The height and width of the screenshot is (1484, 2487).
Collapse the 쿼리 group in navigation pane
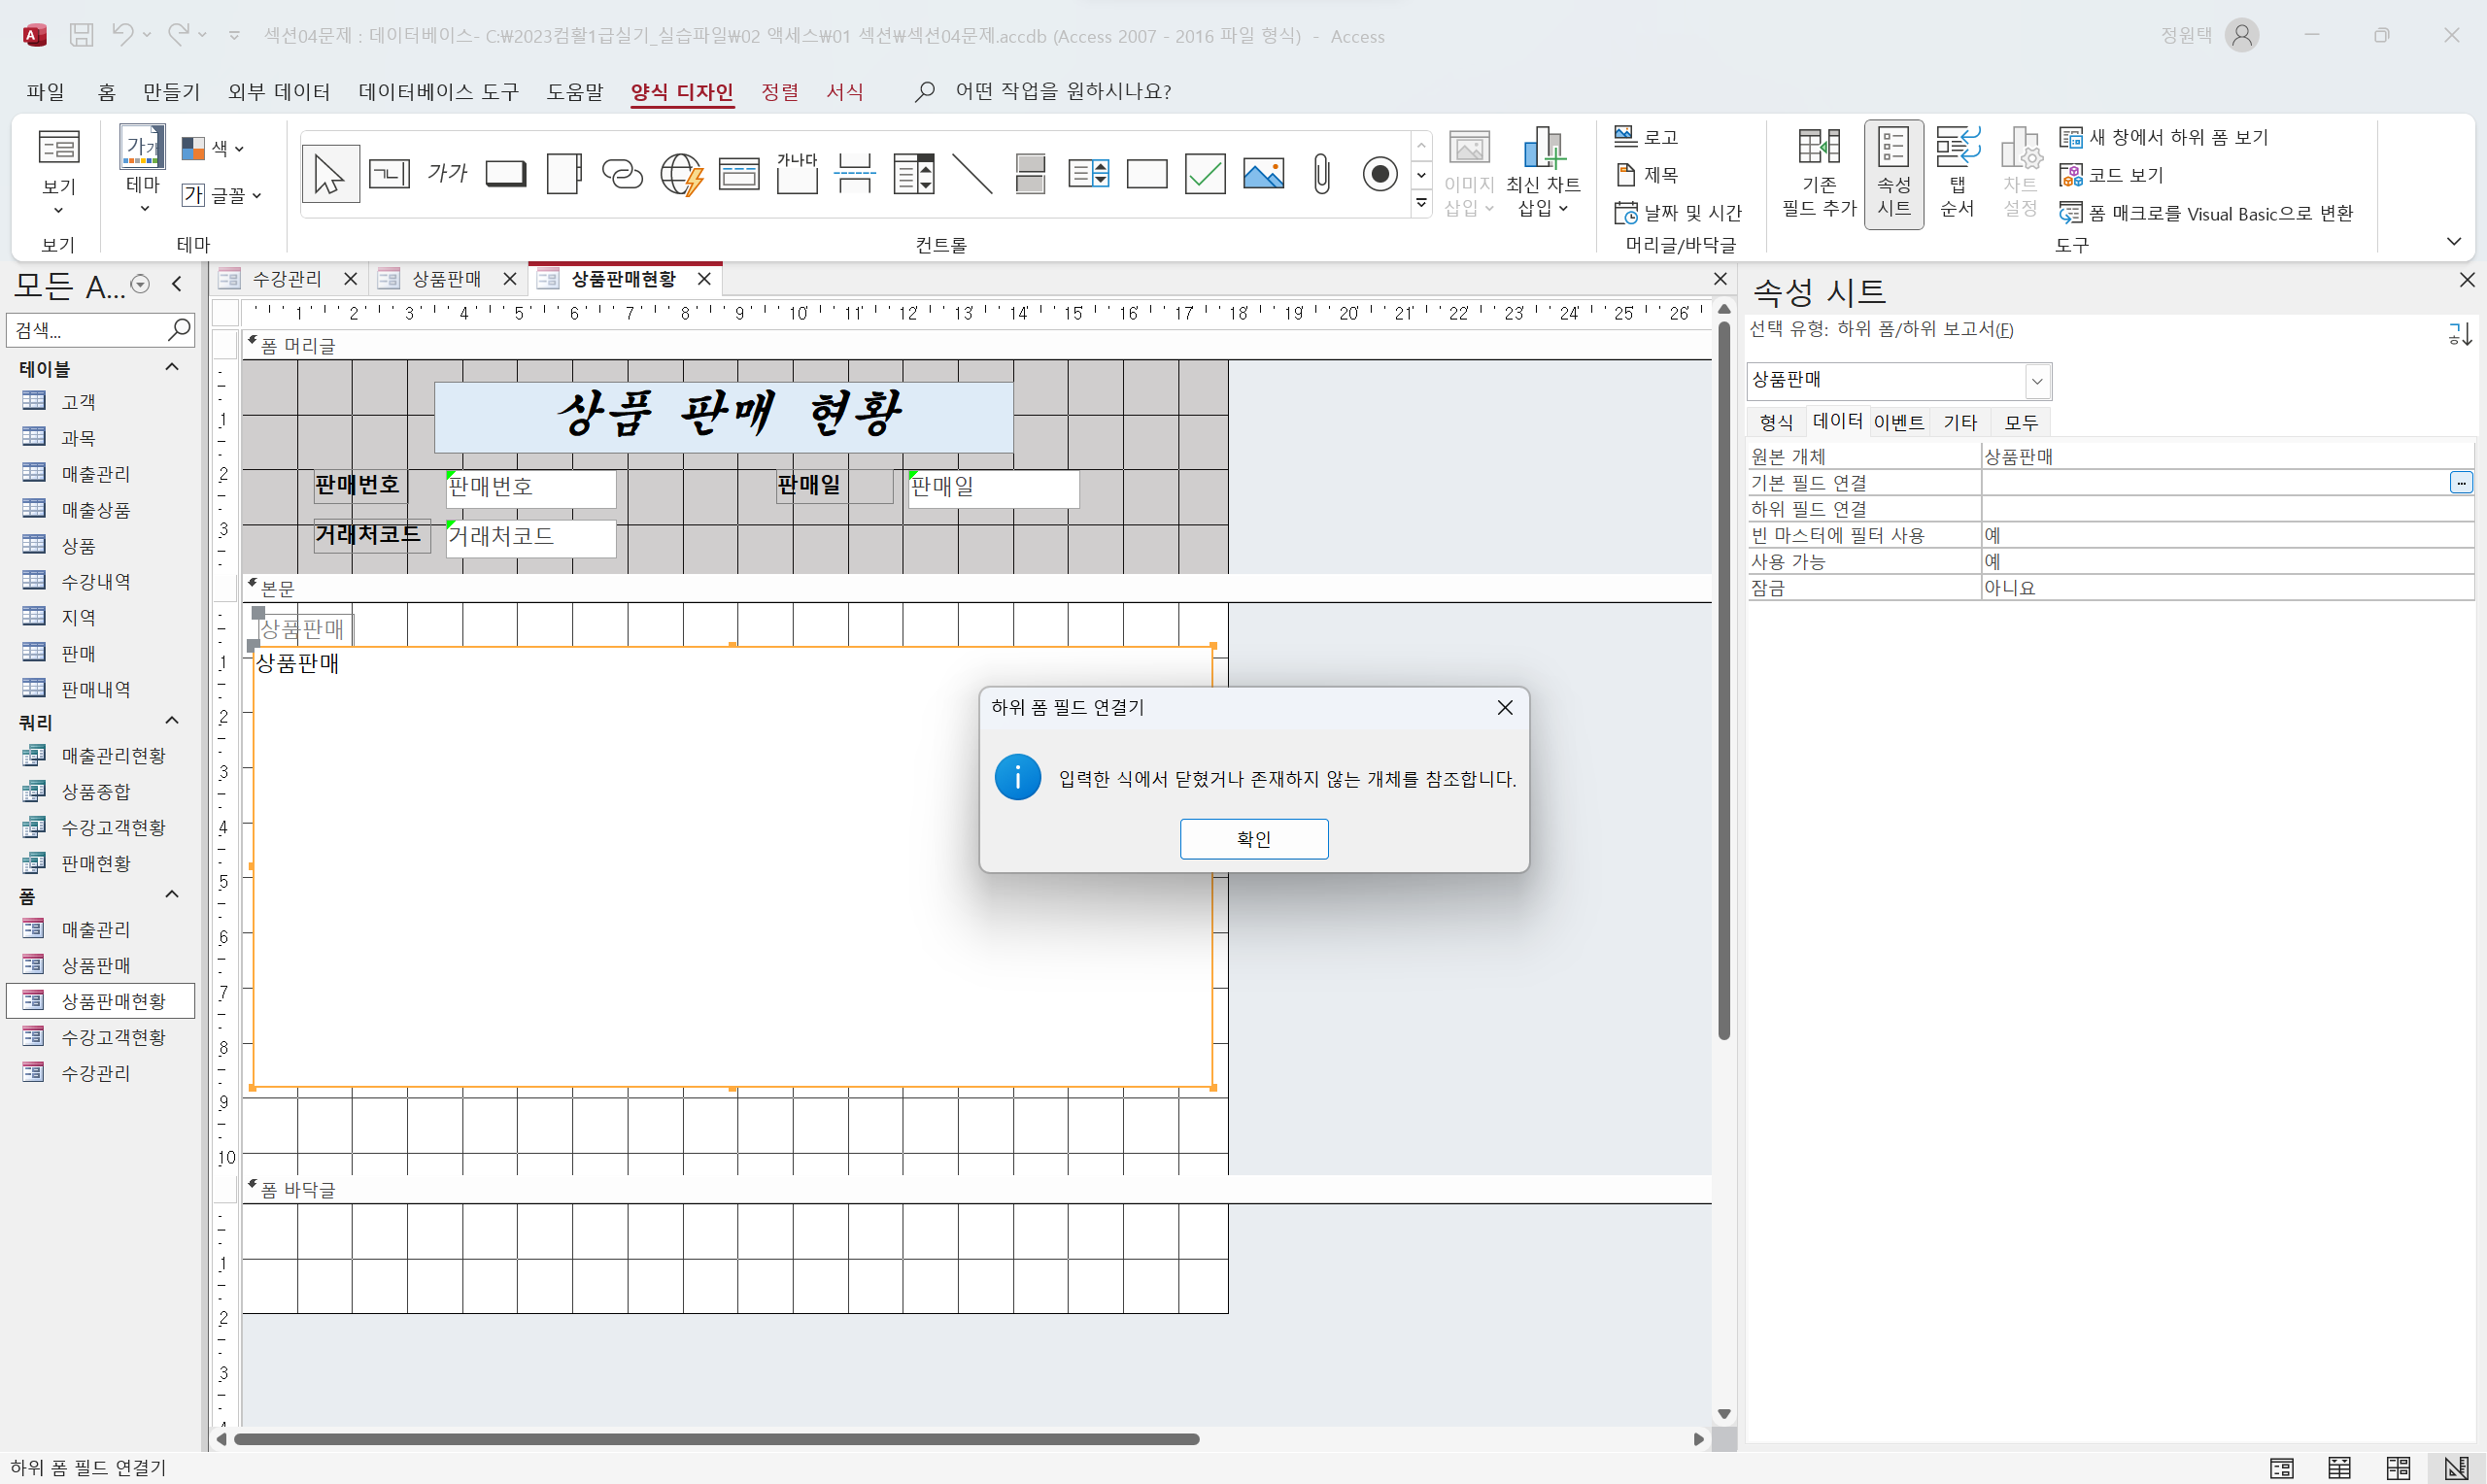[172, 721]
